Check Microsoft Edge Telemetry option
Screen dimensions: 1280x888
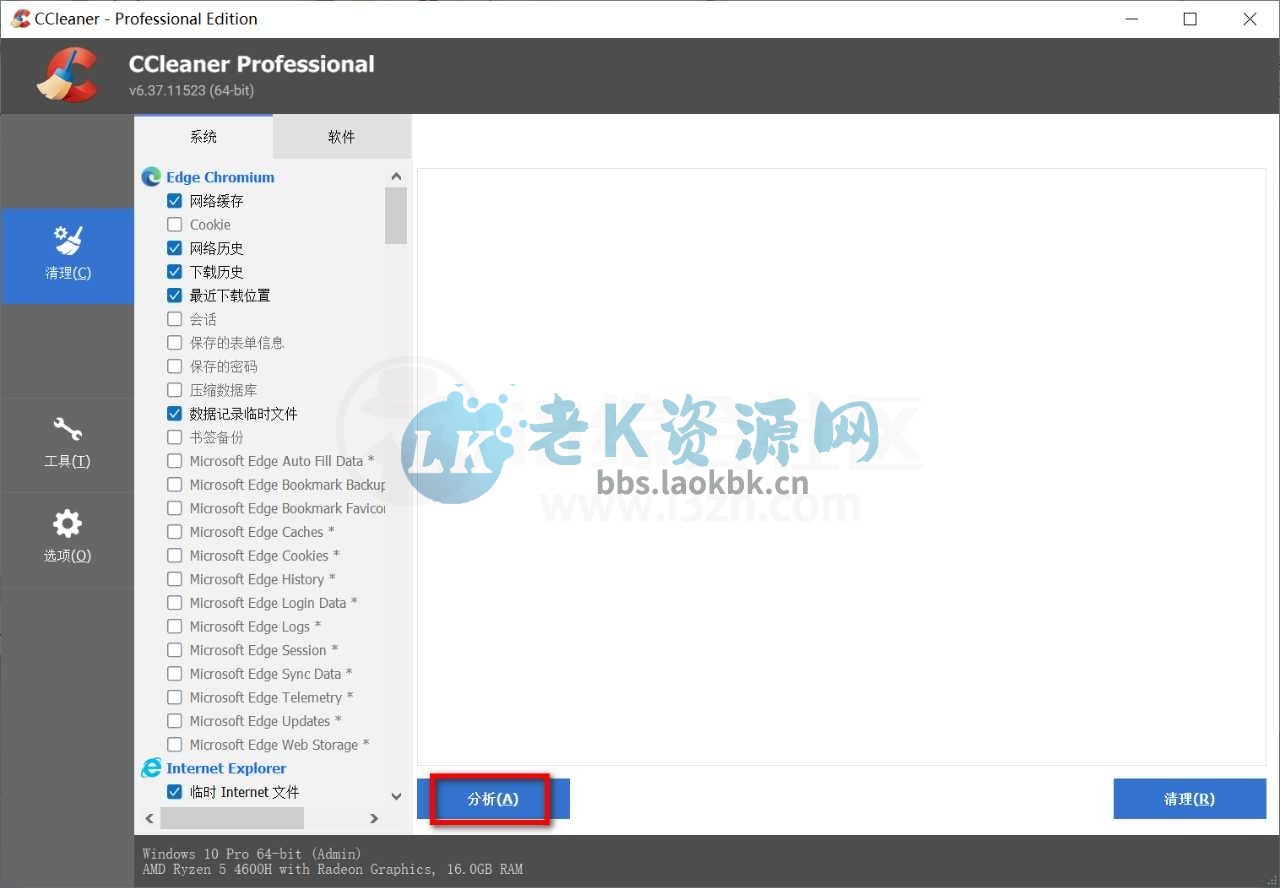pos(174,698)
